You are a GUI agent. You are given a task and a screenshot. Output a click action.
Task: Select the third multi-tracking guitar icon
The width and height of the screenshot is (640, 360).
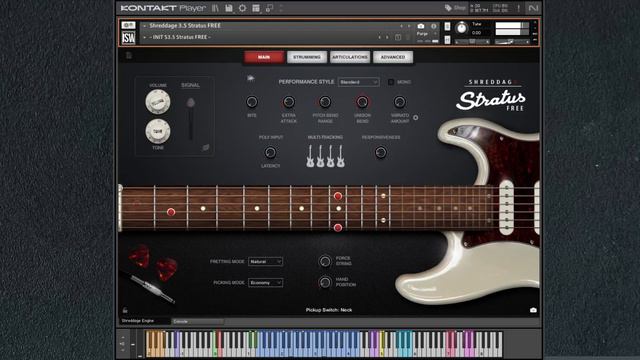point(331,156)
